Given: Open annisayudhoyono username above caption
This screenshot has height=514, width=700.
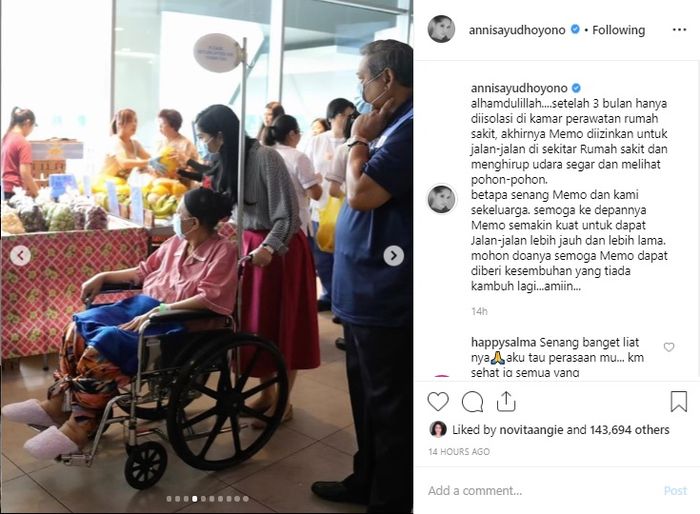Looking at the screenshot, I should tap(519, 88).
